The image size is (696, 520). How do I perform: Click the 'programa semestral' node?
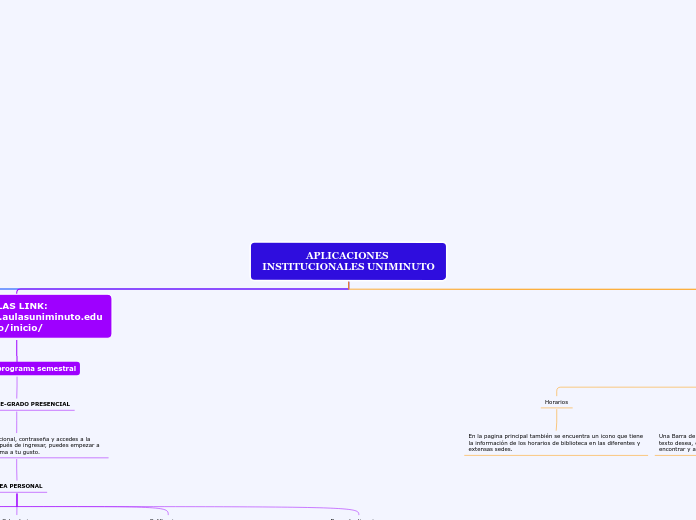point(40,369)
